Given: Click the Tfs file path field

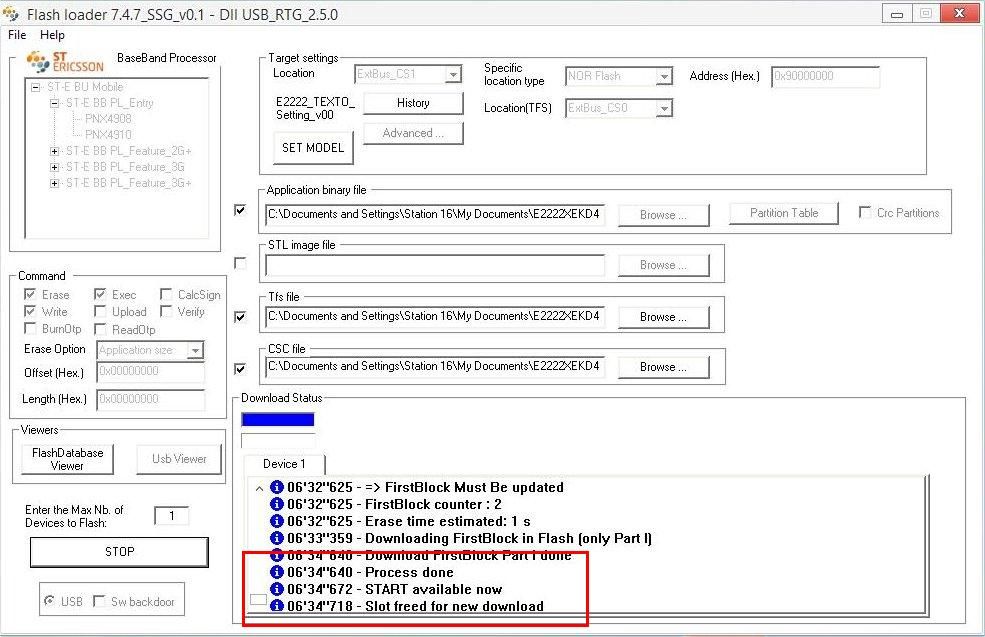Looking at the screenshot, I should [435, 317].
